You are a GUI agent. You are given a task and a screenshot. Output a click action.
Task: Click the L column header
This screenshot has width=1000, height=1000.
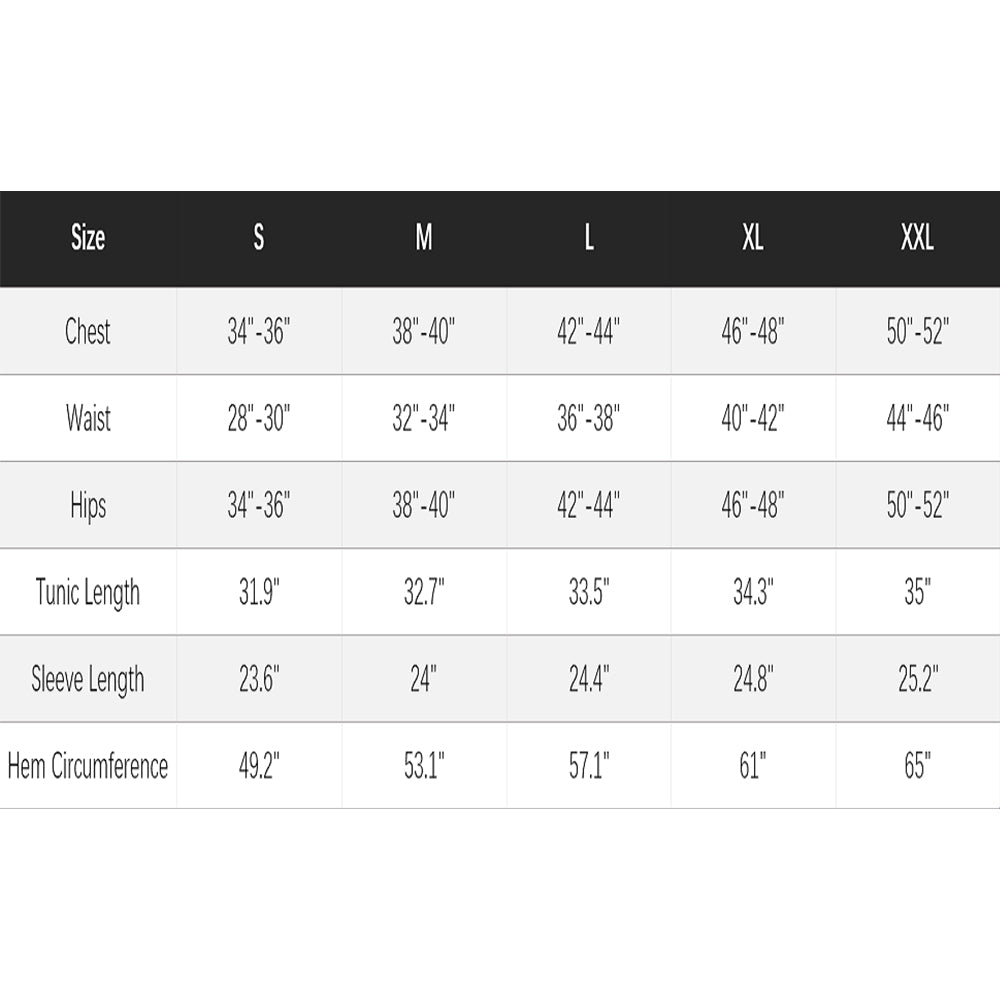(x=589, y=238)
